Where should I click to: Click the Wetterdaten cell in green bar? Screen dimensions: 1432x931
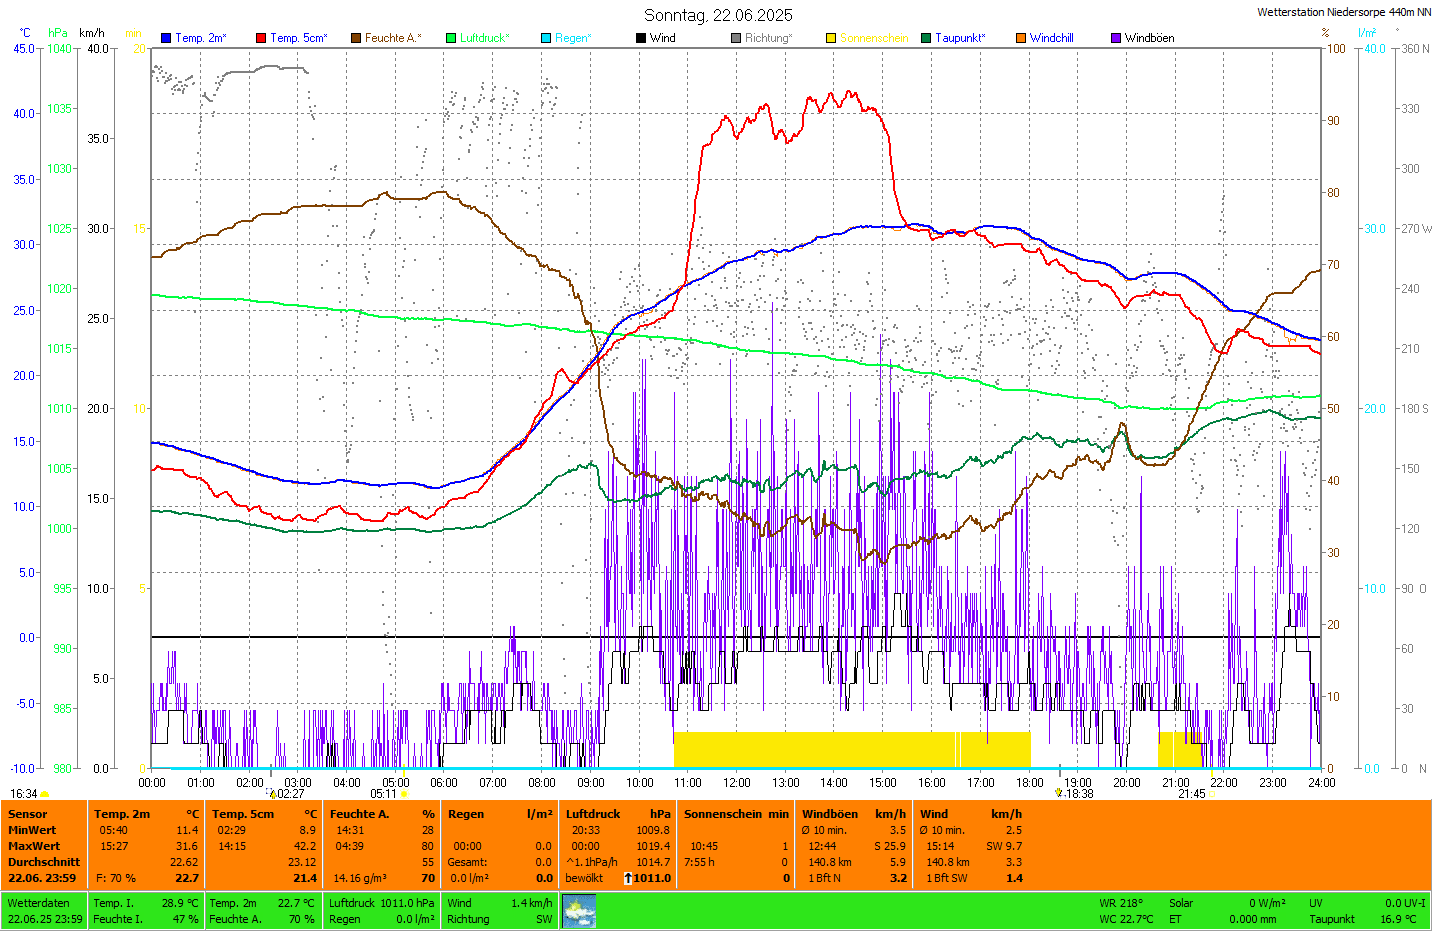(x=39, y=903)
